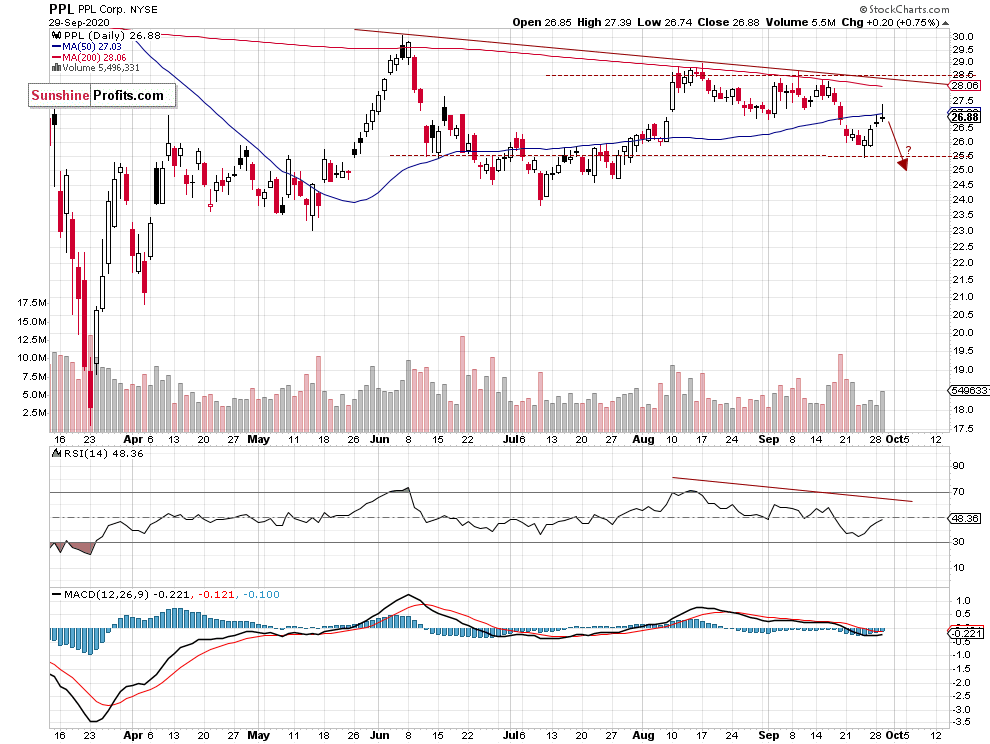The width and height of the screenshot is (990, 744).
Task: Click the red-boxed -0.221 MACD axis tag
Action: coord(966,633)
